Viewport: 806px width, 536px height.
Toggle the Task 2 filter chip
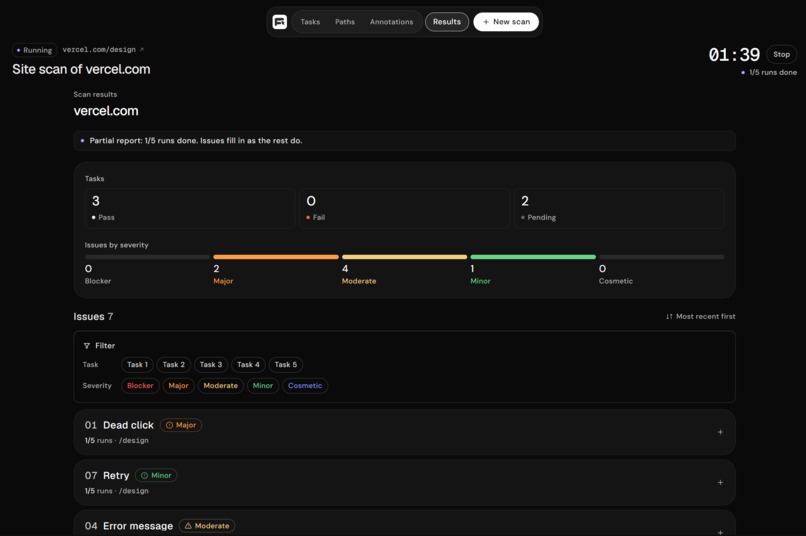pyautogui.click(x=173, y=364)
